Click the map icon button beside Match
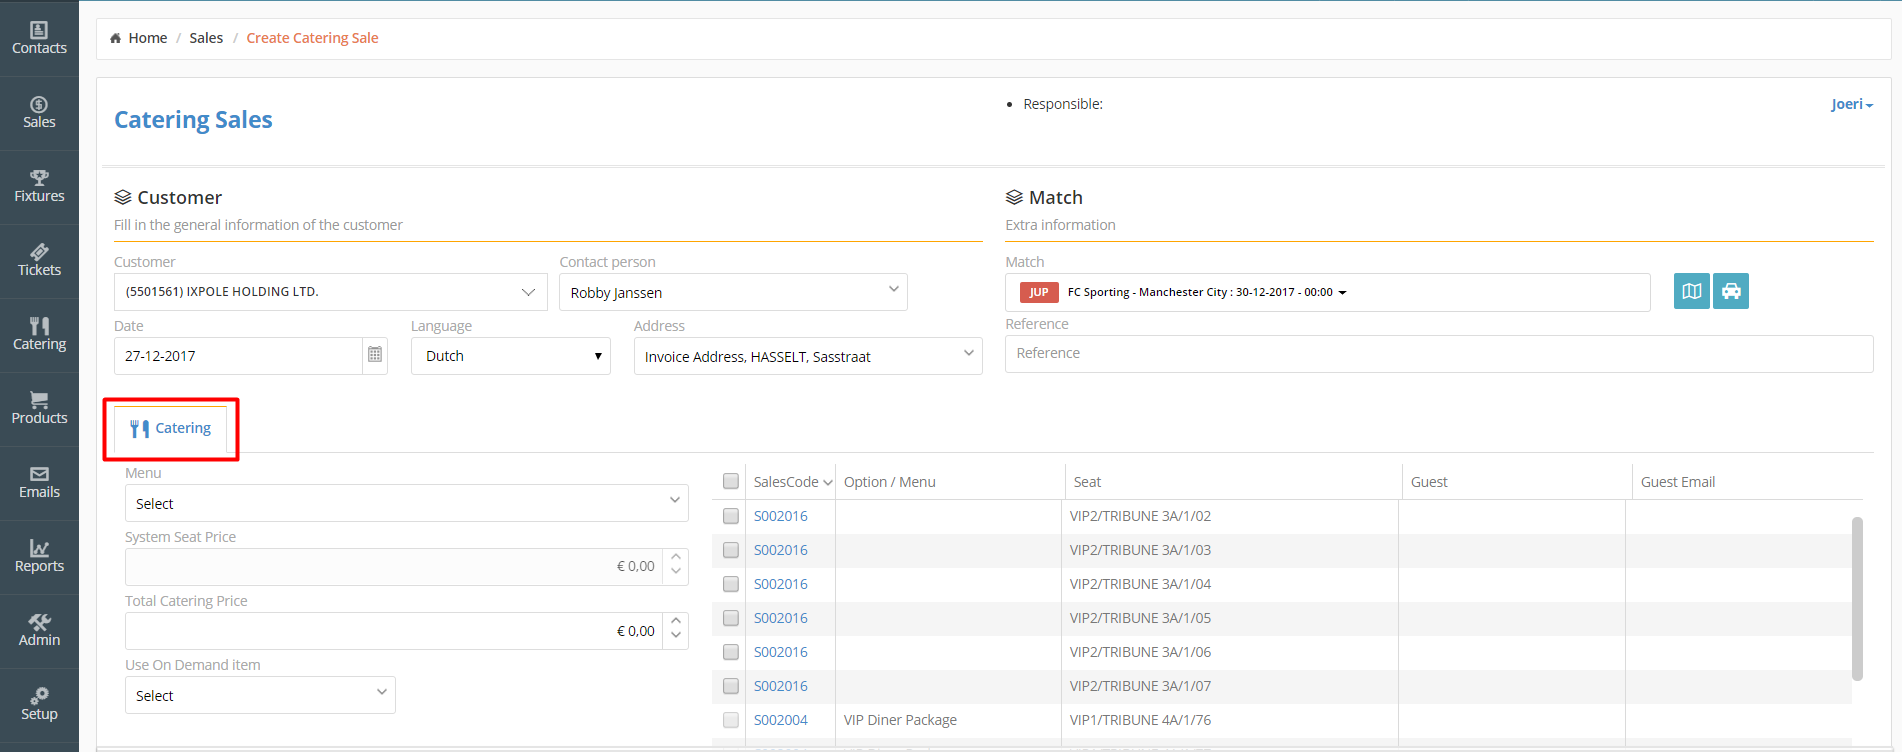 [1691, 291]
